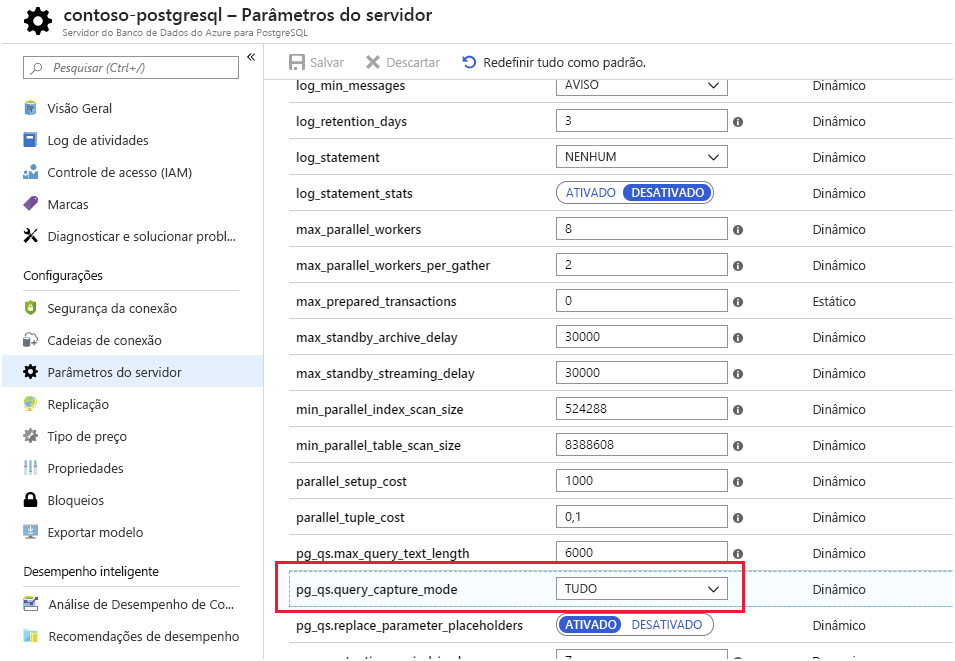Click the max_prepared_transactions value field
The height and width of the screenshot is (661, 955).
[641, 301]
